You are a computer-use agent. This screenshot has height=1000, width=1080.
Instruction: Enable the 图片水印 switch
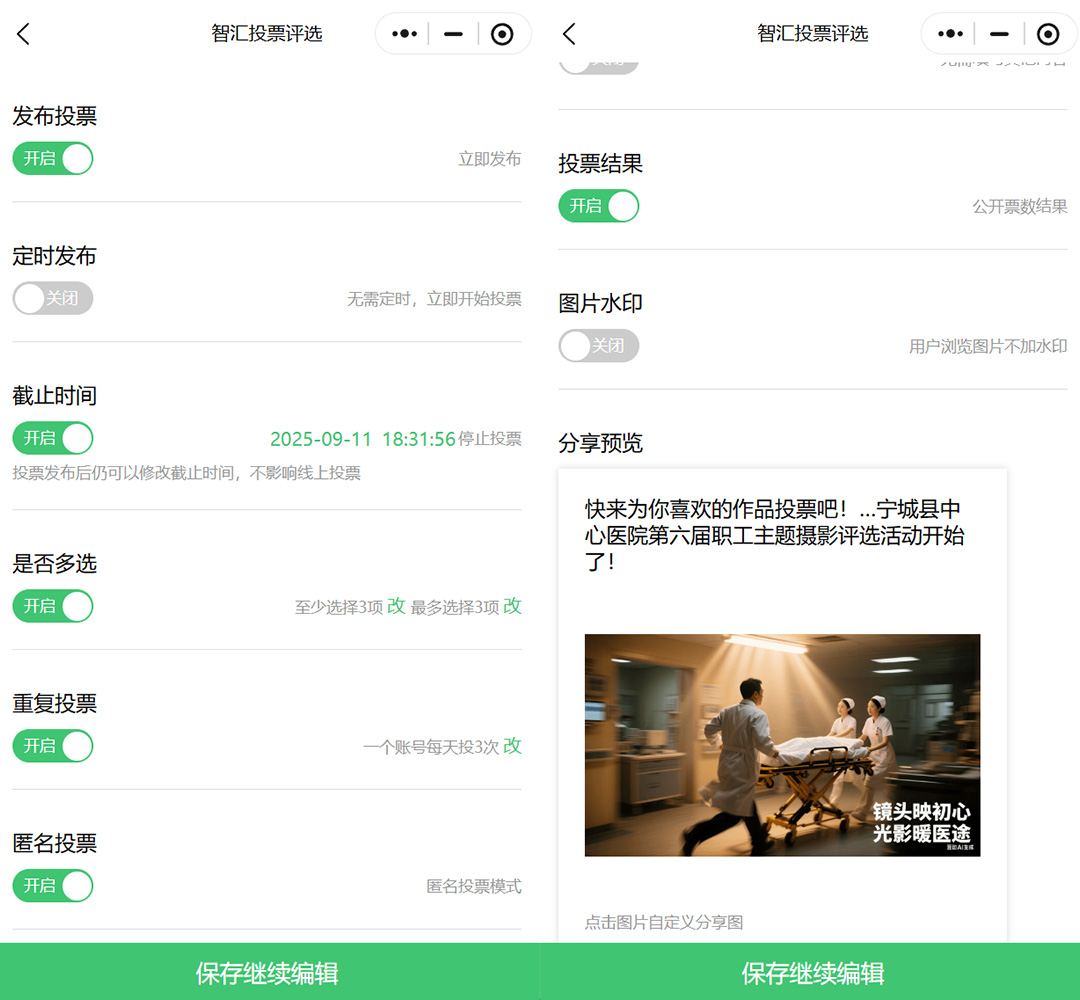(598, 347)
